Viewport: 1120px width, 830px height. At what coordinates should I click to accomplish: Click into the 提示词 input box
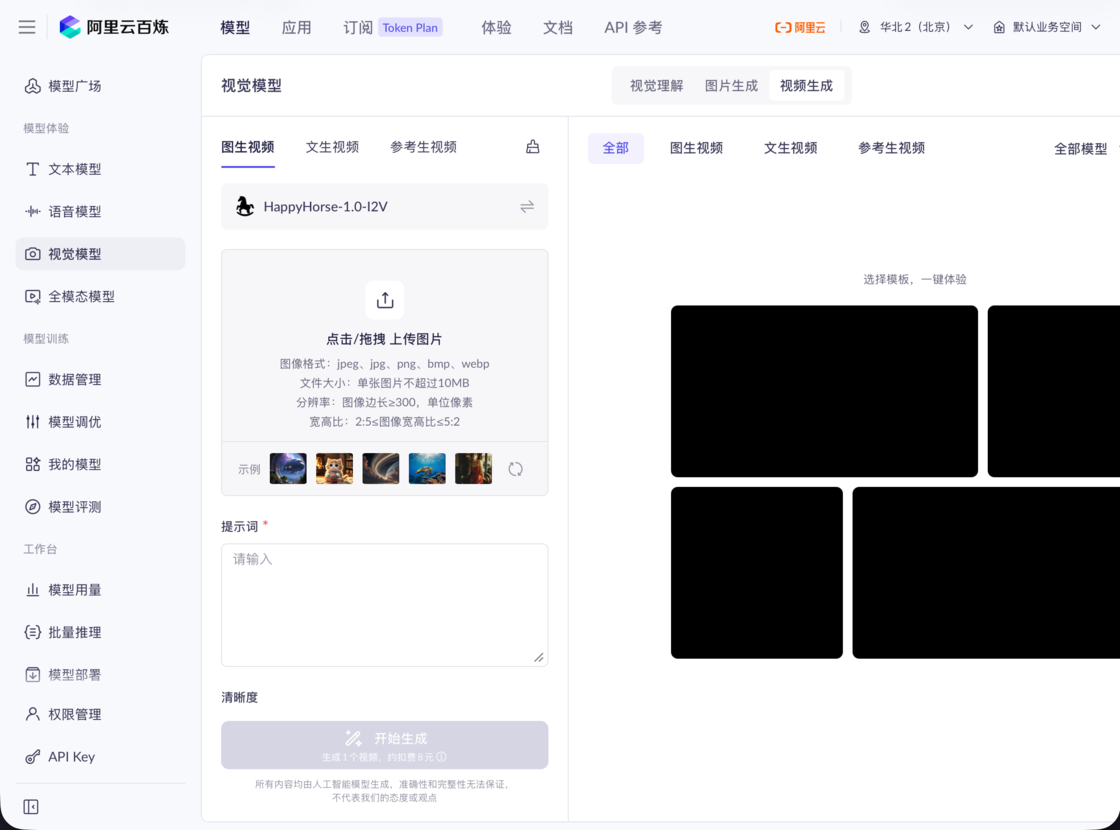(x=385, y=605)
